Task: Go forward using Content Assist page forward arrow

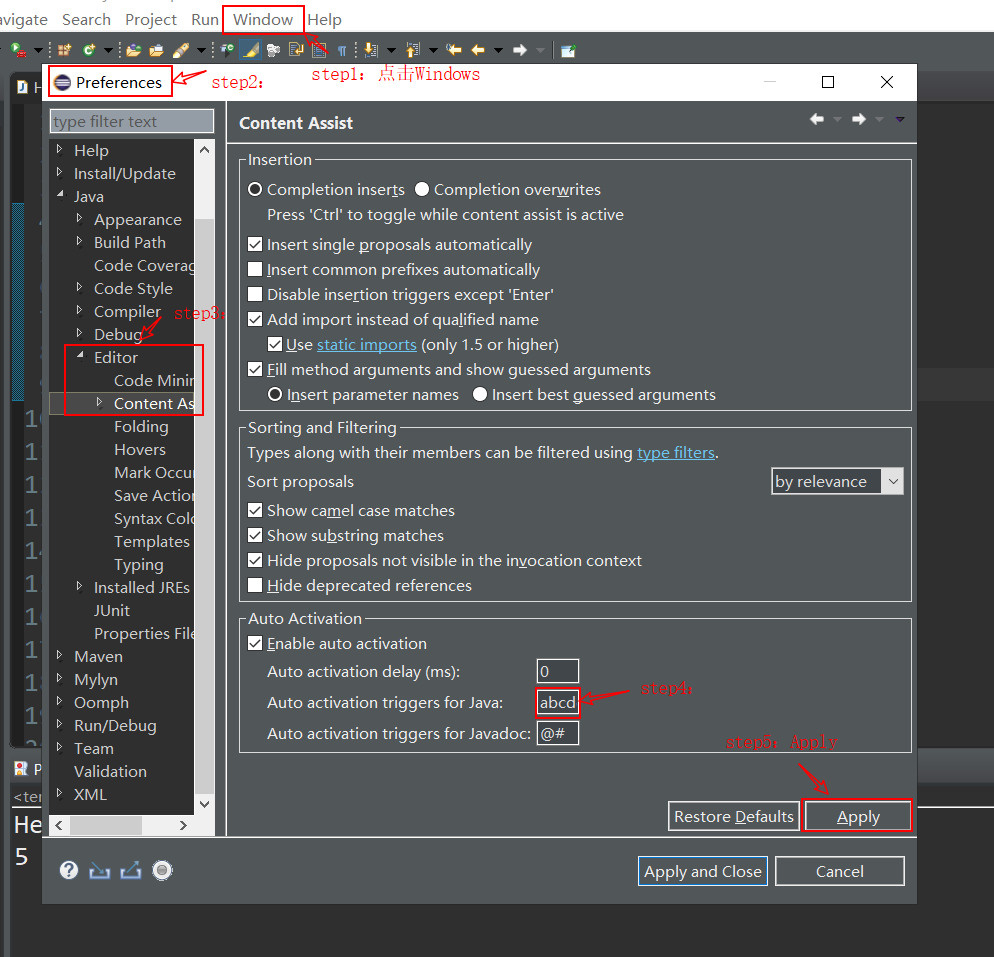Action: point(859,119)
